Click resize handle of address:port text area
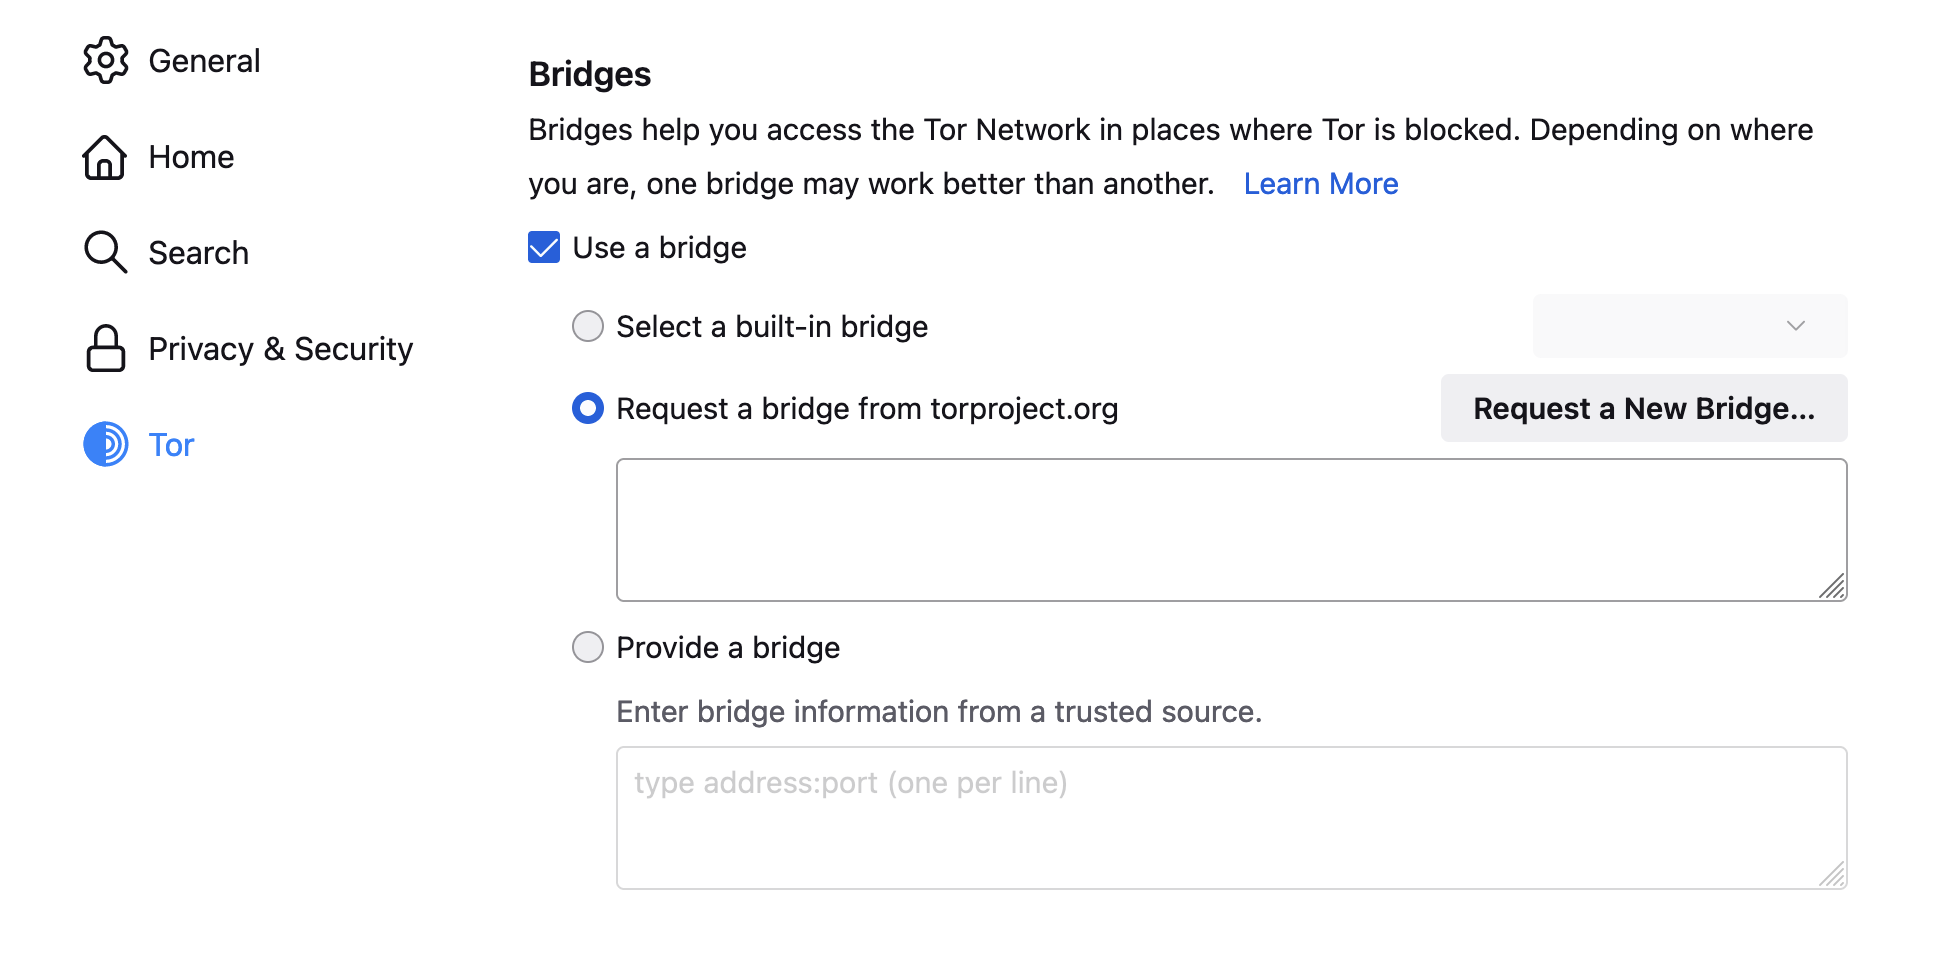The height and width of the screenshot is (960, 1942). [1833, 875]
